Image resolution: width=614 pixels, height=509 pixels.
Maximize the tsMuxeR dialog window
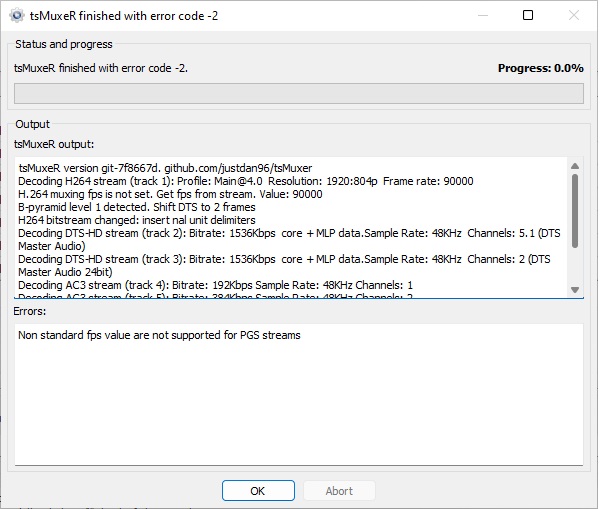coord(528,15)
